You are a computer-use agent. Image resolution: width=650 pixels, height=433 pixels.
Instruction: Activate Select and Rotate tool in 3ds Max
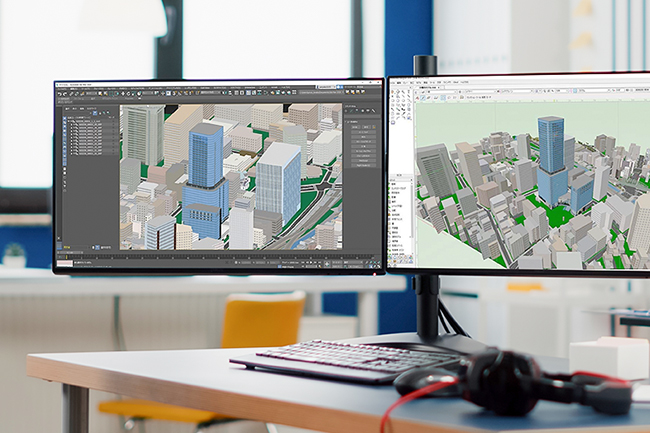click(129, 94)
